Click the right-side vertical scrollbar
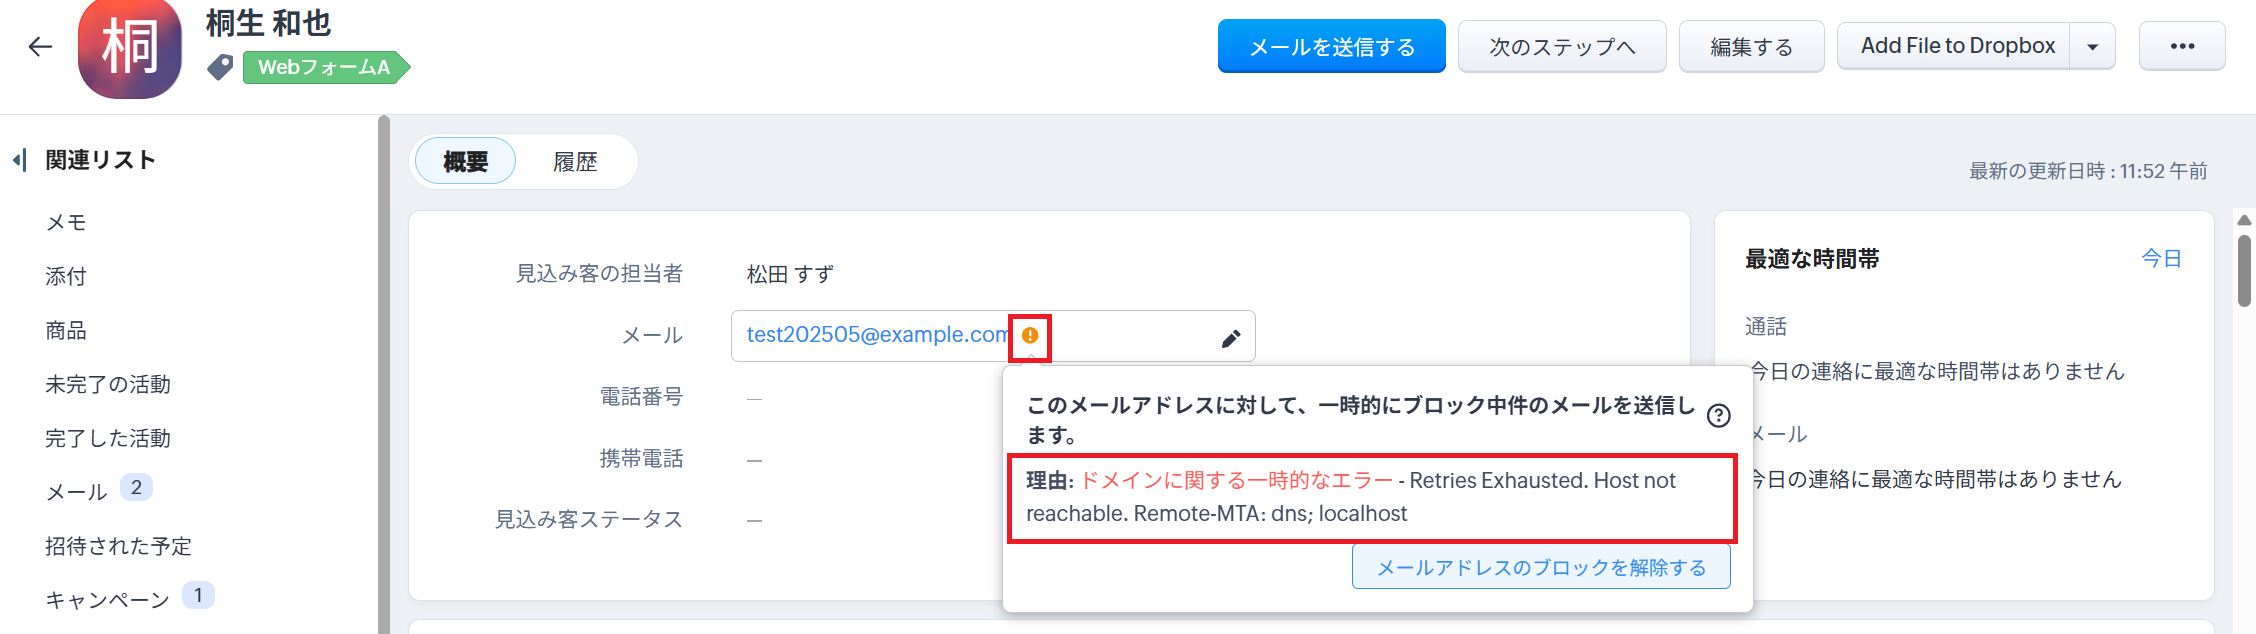2256x634 pixels. [2244, 270]
